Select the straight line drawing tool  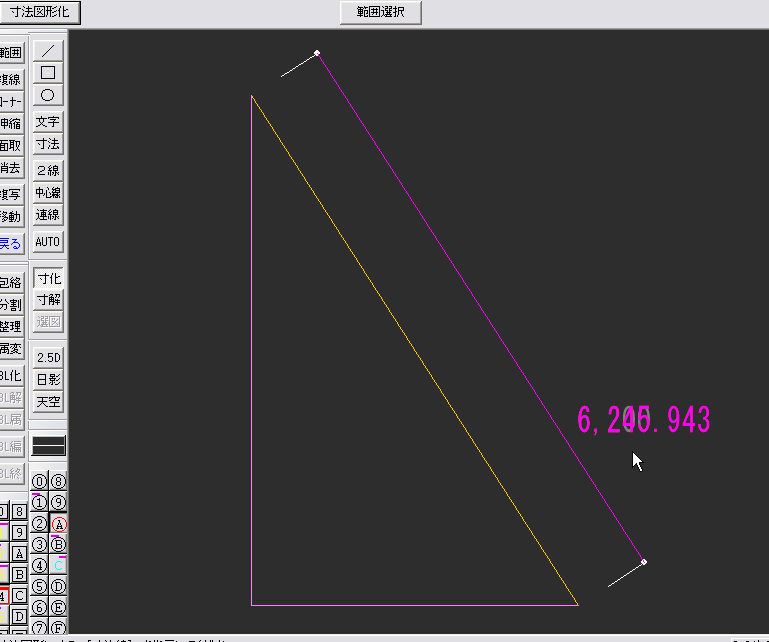(48, 51)
